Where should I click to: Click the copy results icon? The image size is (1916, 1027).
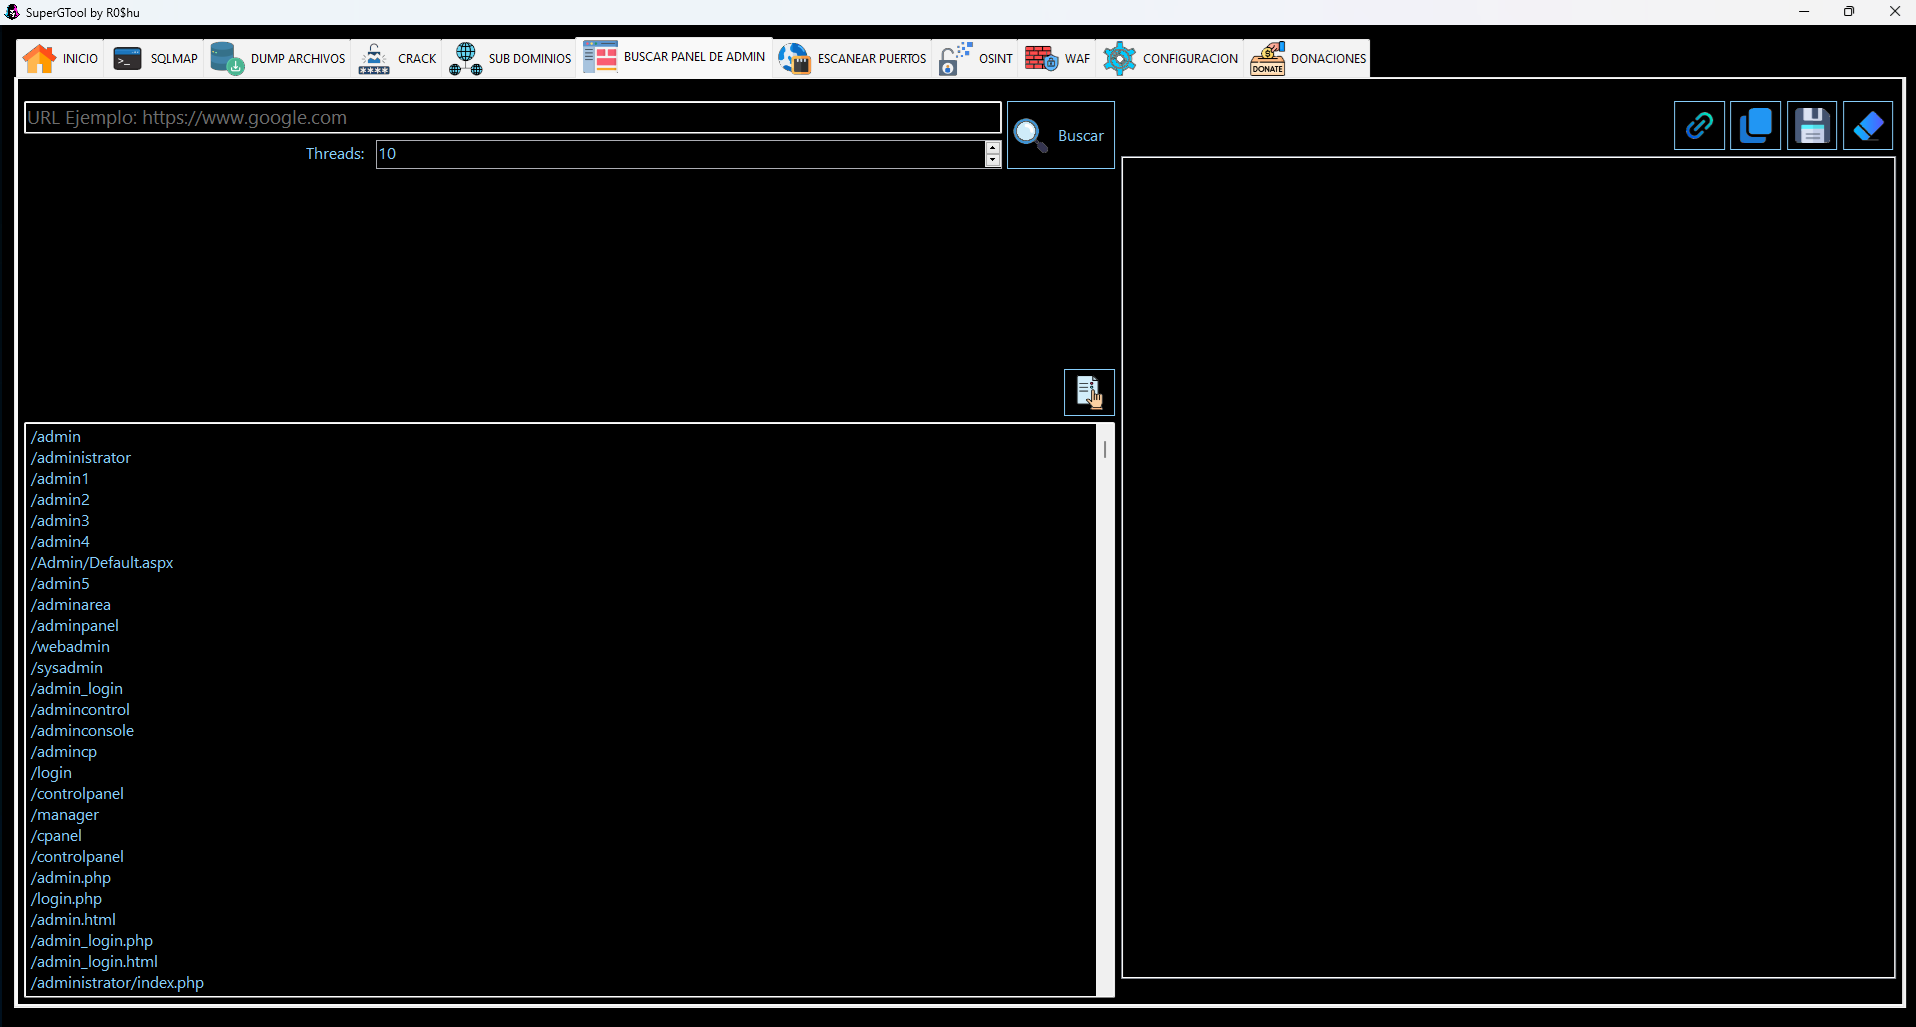(1755, 126)
